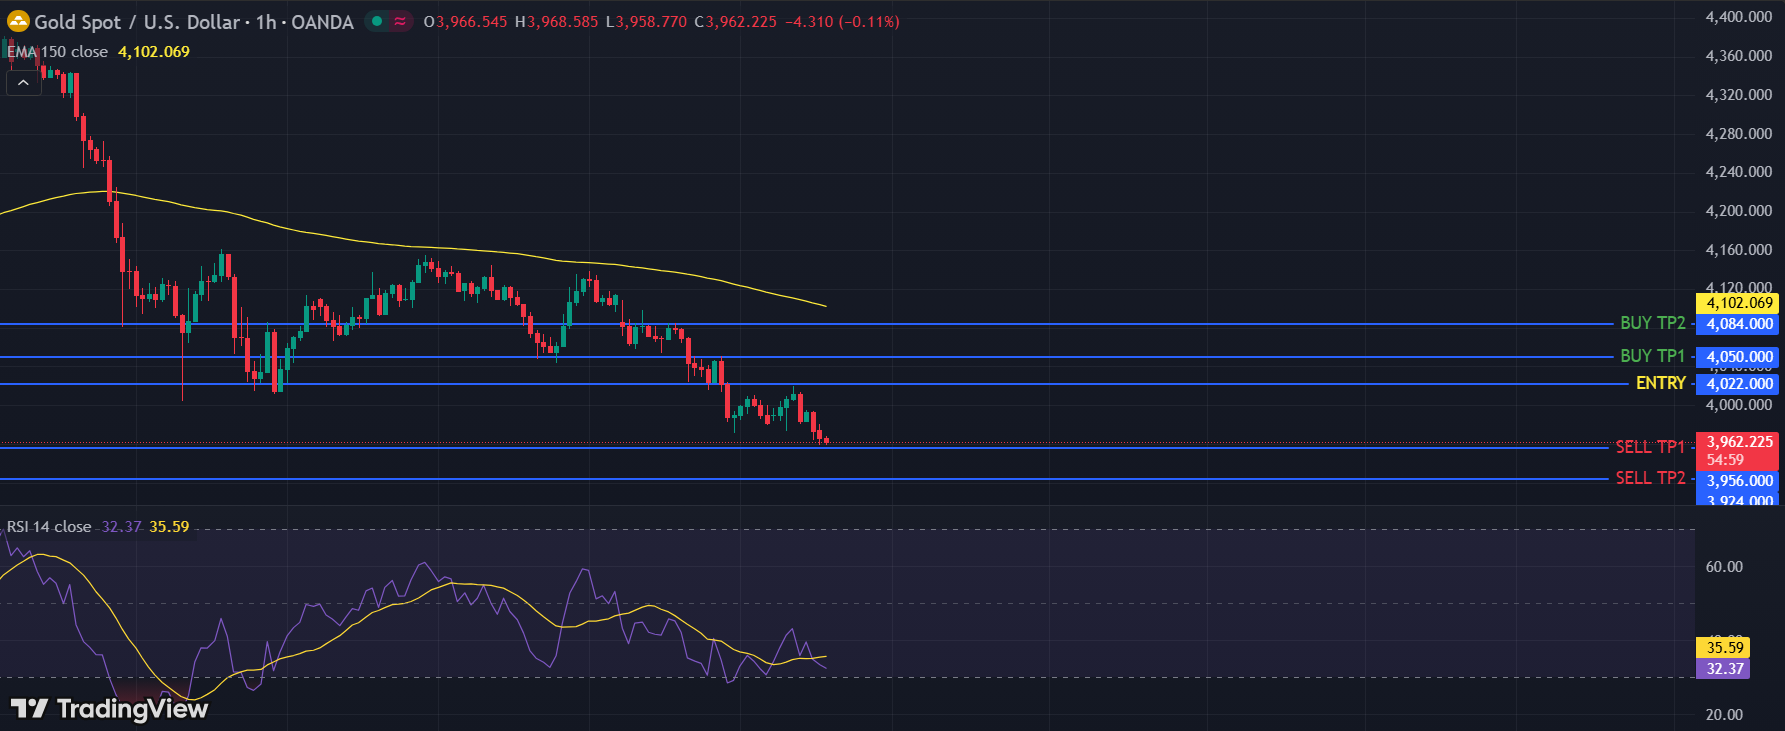The height and width of the screenshot is (731, 1785).
Task: Click the BUY TP1 line label
Action: [1652, 356]
